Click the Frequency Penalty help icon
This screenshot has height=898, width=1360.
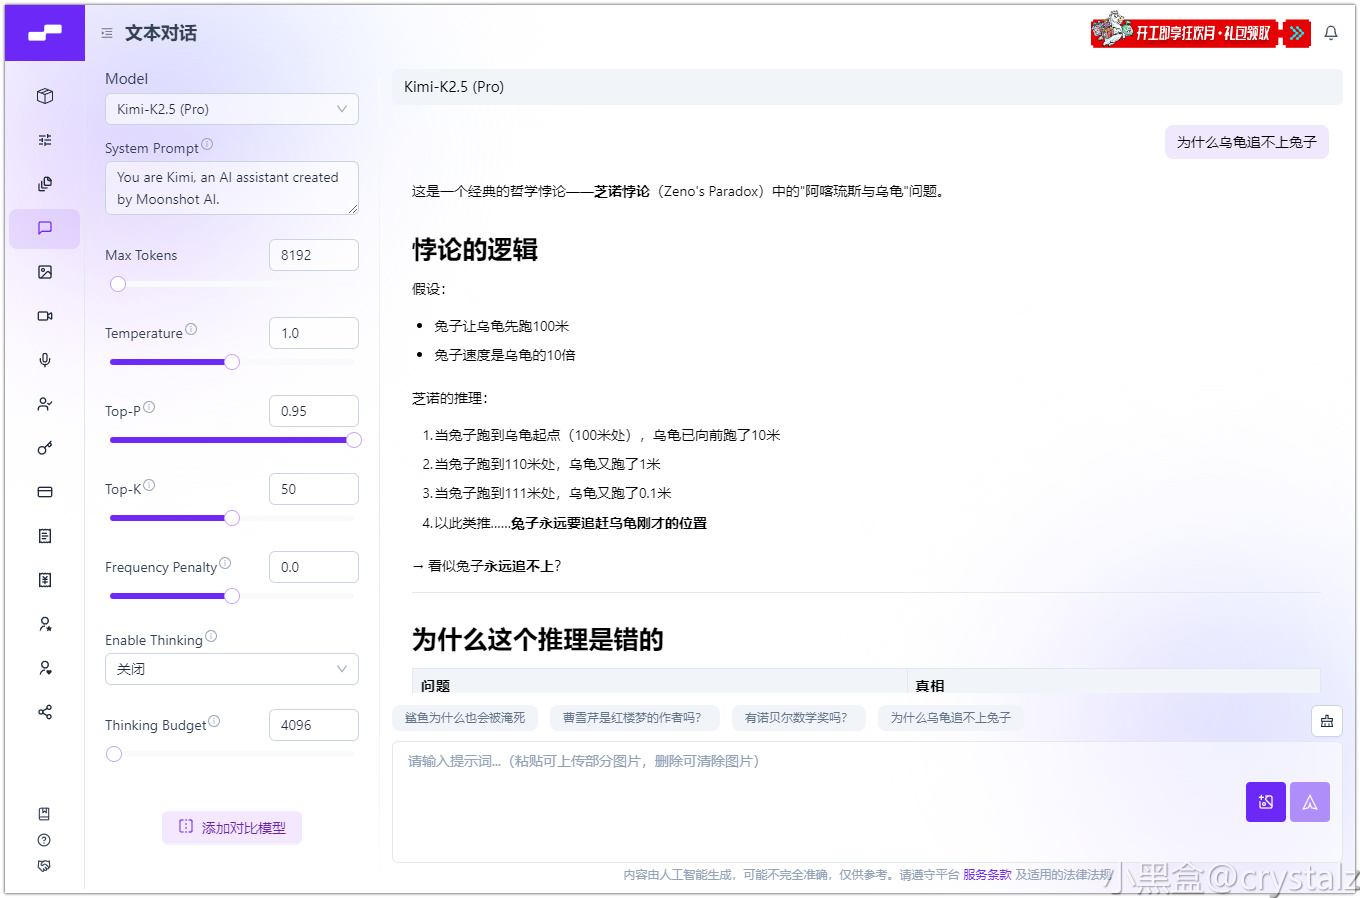click(225, 563)
